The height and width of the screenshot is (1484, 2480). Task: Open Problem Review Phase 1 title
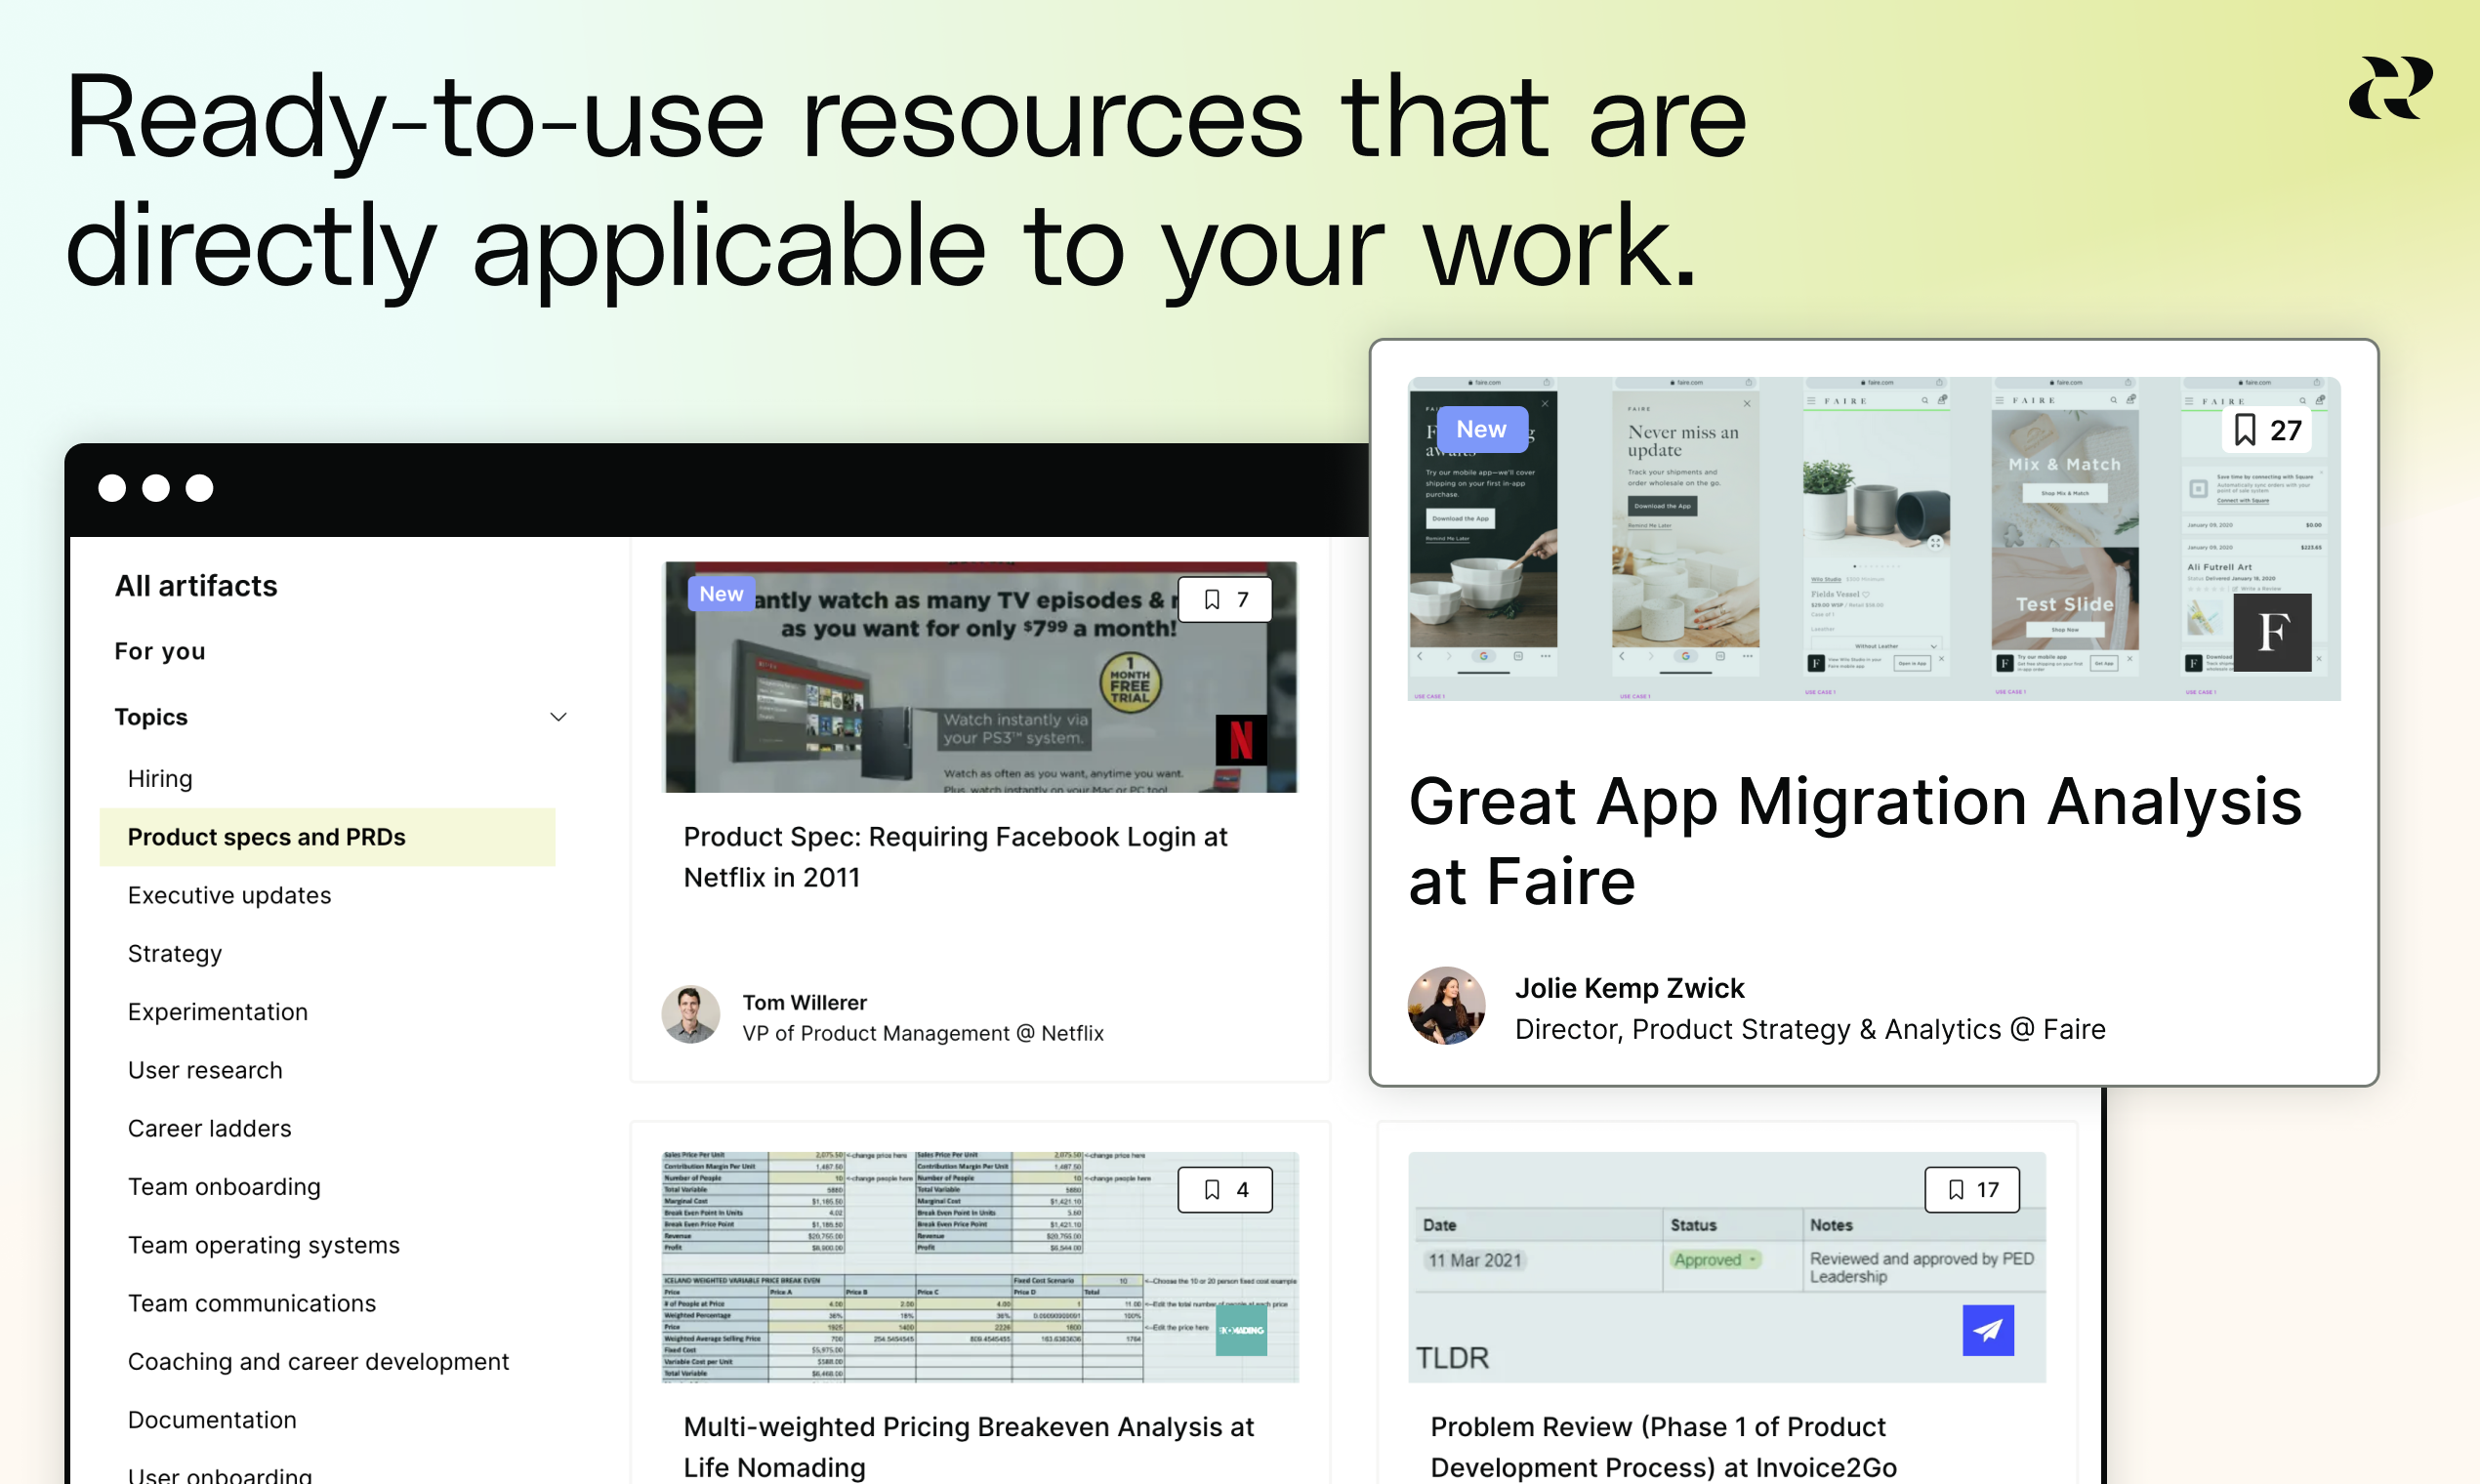[x=1663, y=1447]
